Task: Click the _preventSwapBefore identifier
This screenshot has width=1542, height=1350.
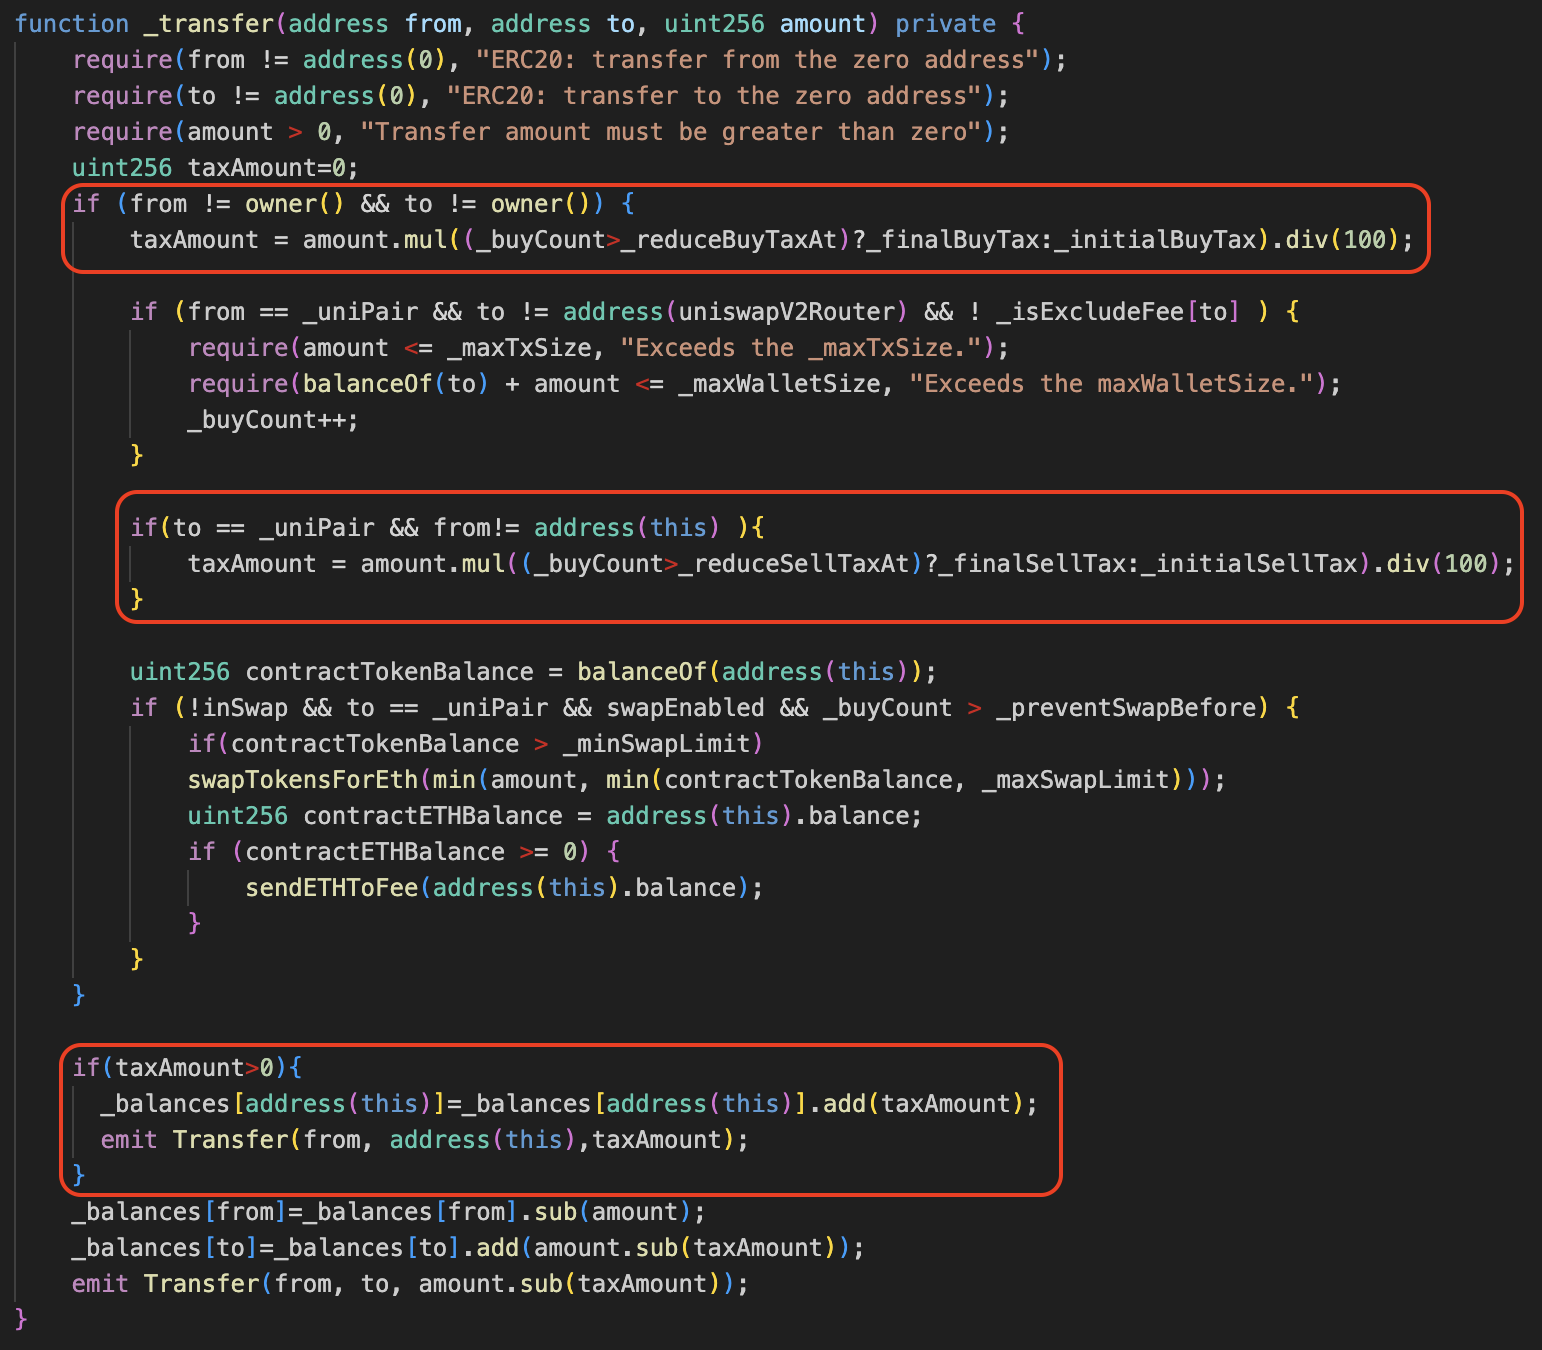Action: coord(1125,708)
